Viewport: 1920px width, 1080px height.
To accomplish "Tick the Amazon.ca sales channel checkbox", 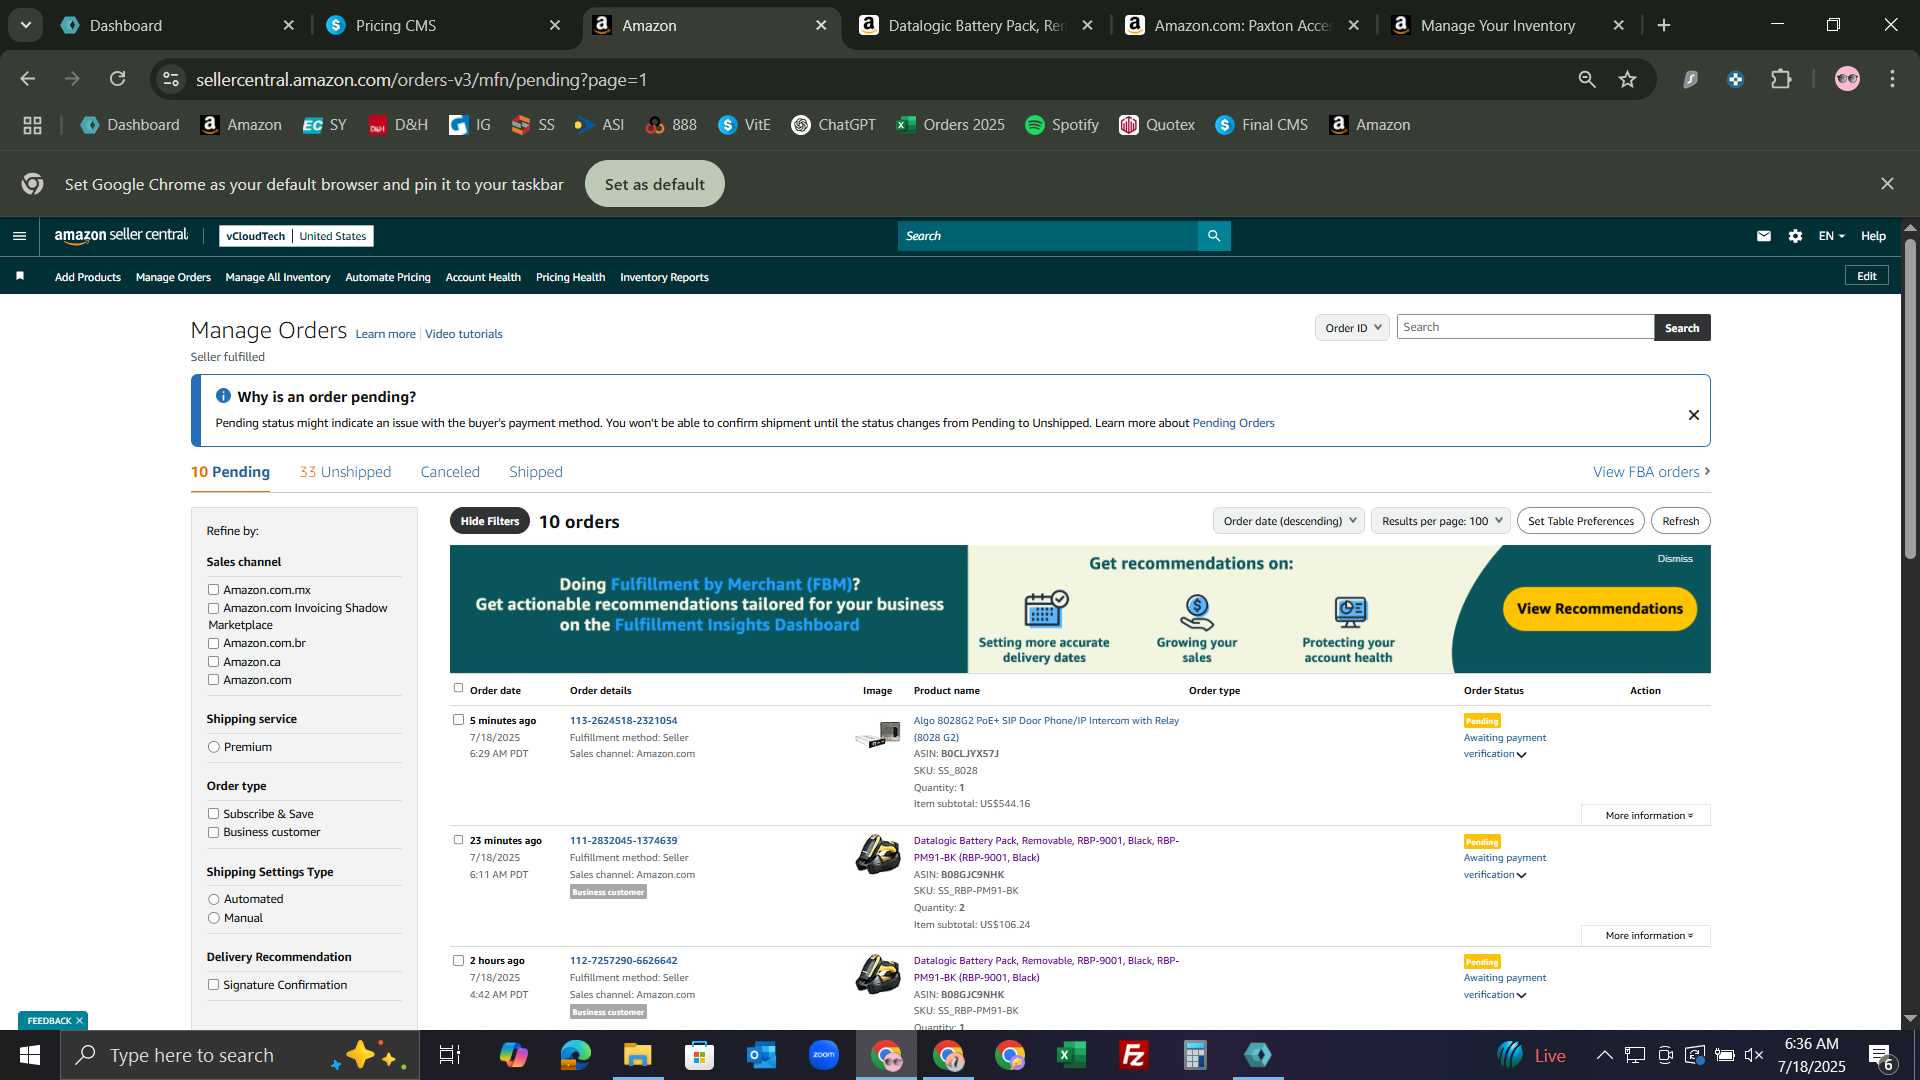I will tap(213, 662).
